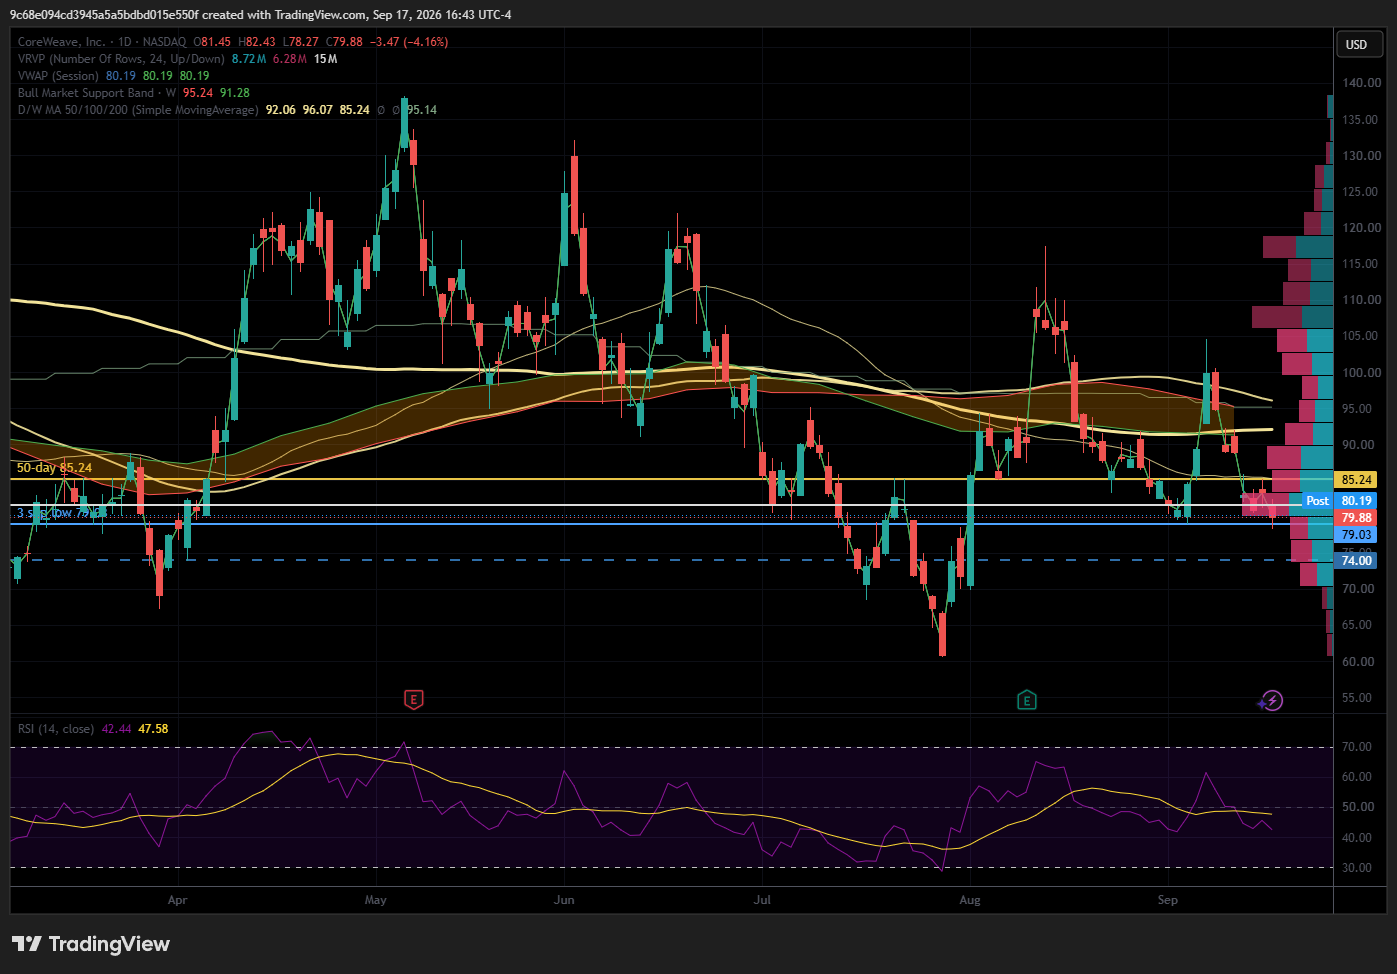Viewport: 1397px width, 974px height.
Task: Click the Apr label on the time axis
Action: click(178, 900)
